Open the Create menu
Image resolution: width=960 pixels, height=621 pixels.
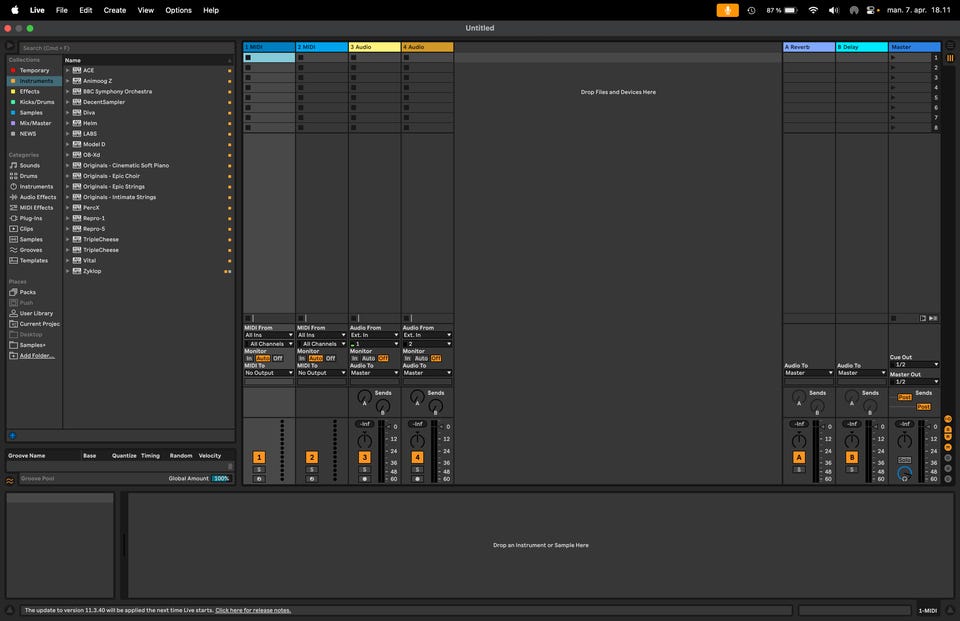click(115, 10)
